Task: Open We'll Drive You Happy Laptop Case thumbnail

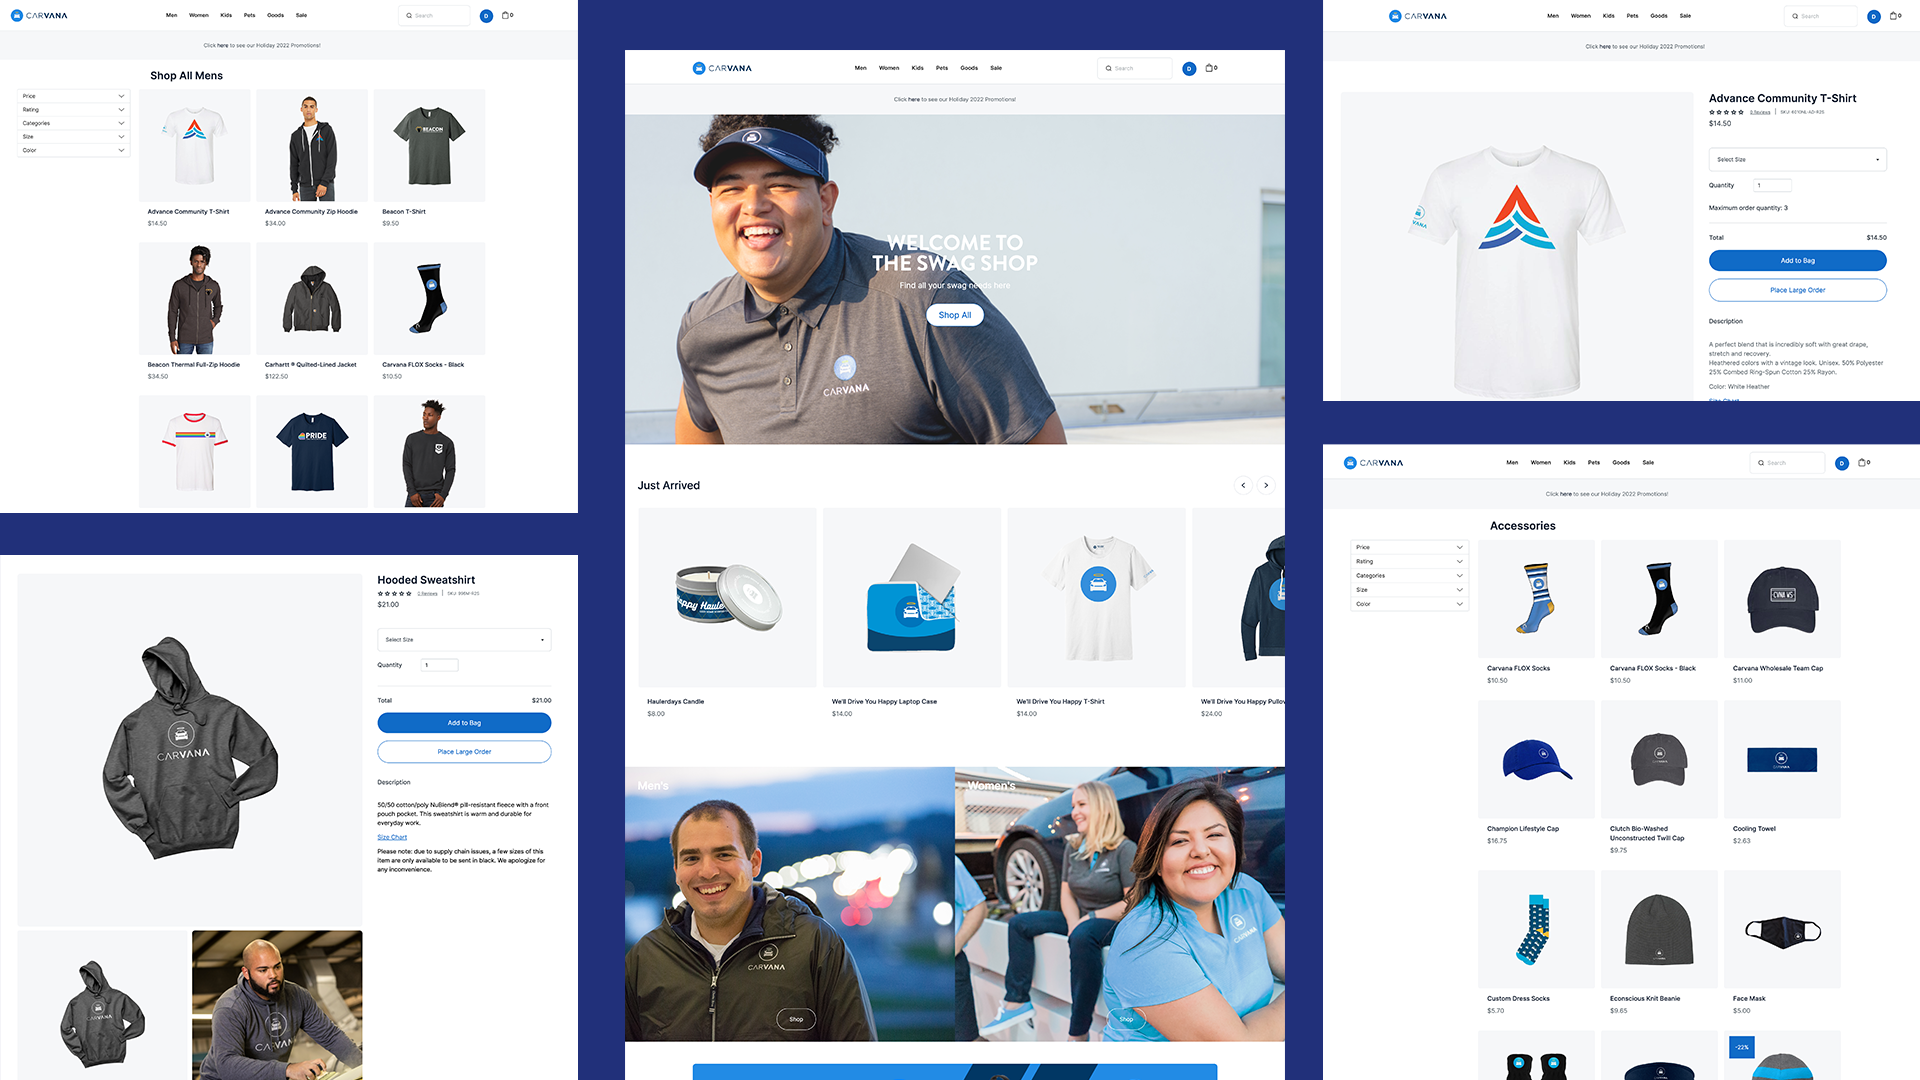Action: coord(912,597)
